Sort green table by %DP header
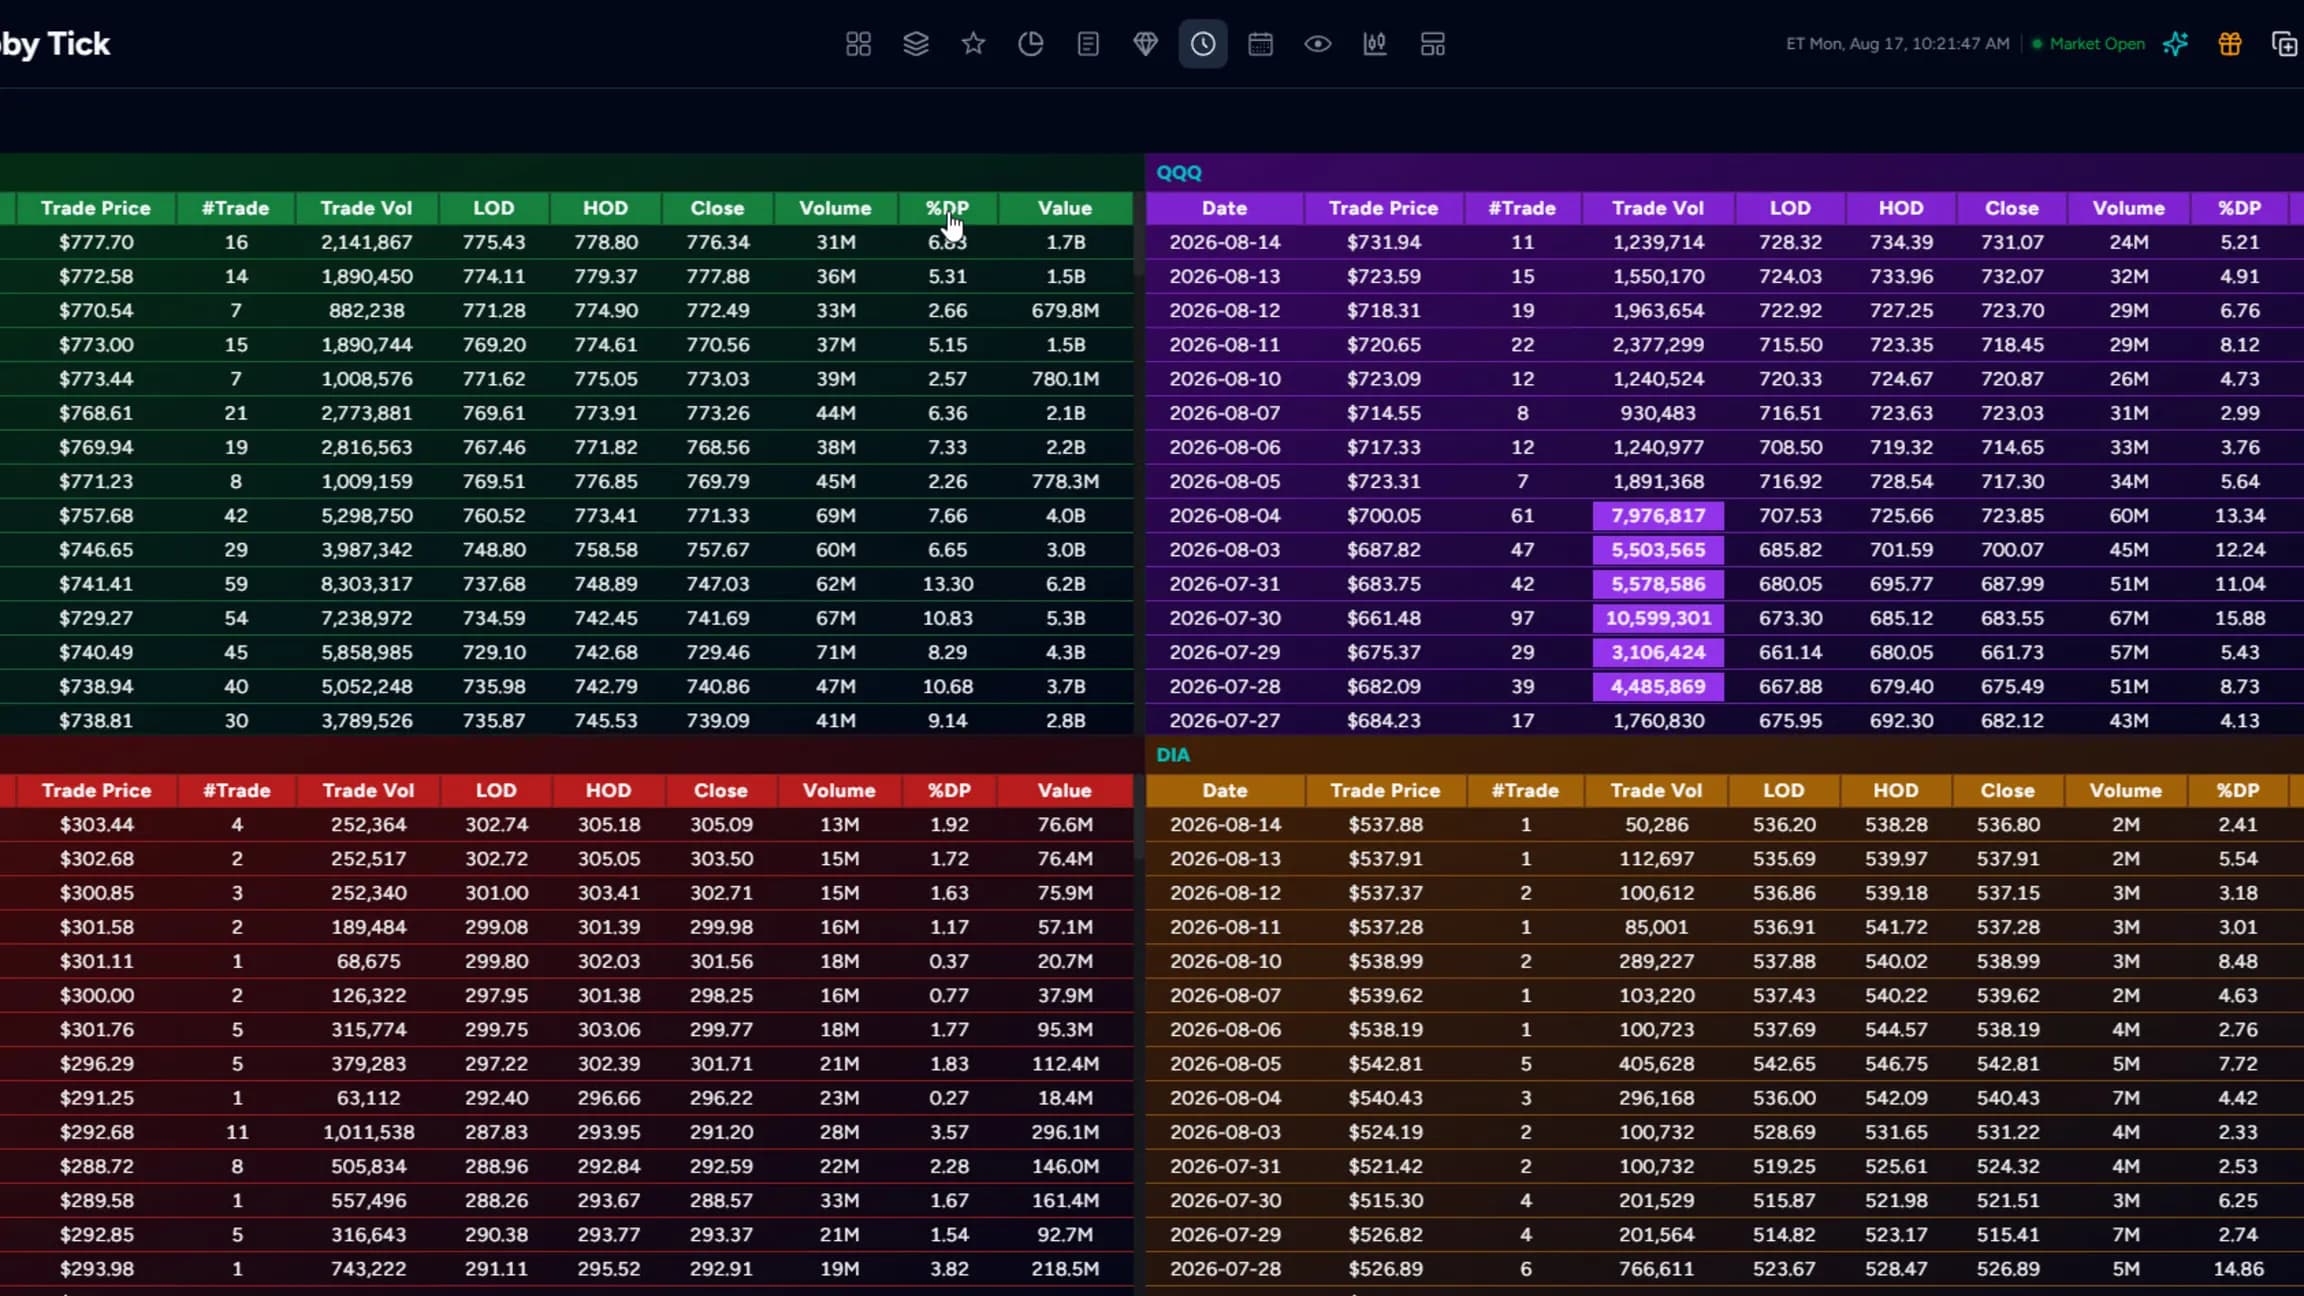The width and height of the screenshot is (2304, 1296). click(x=947, y=208)
